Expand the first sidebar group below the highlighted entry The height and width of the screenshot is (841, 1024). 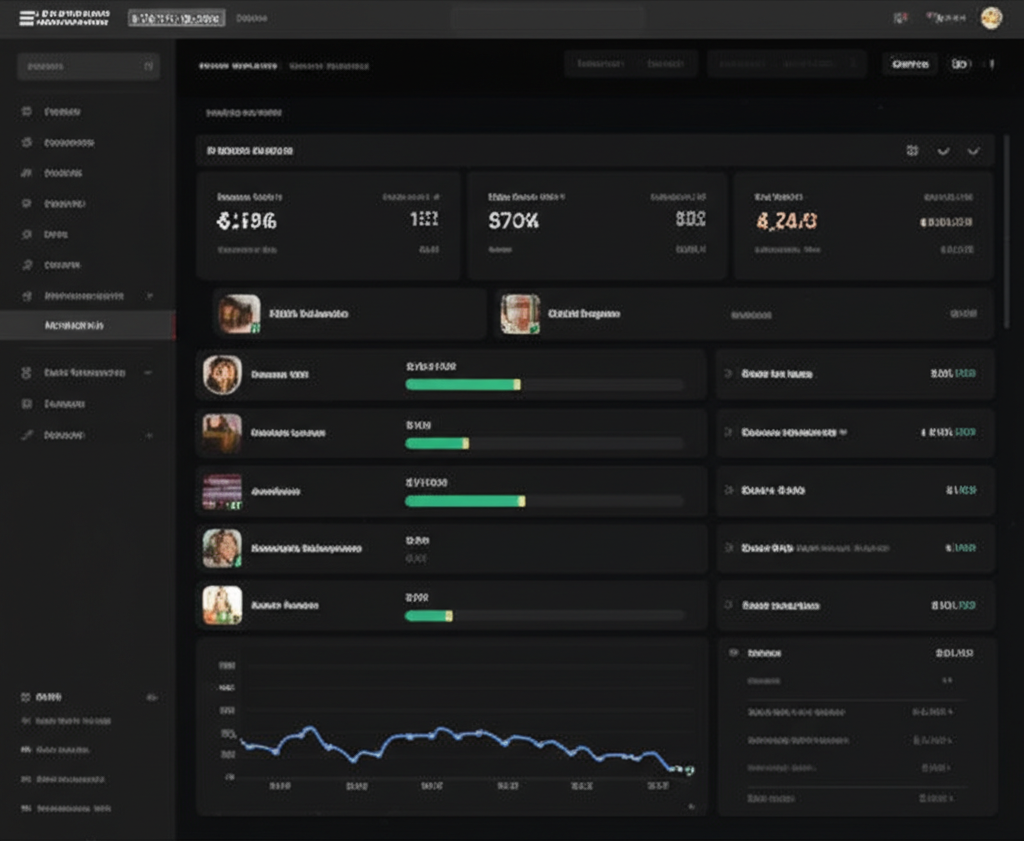(149, 372)
